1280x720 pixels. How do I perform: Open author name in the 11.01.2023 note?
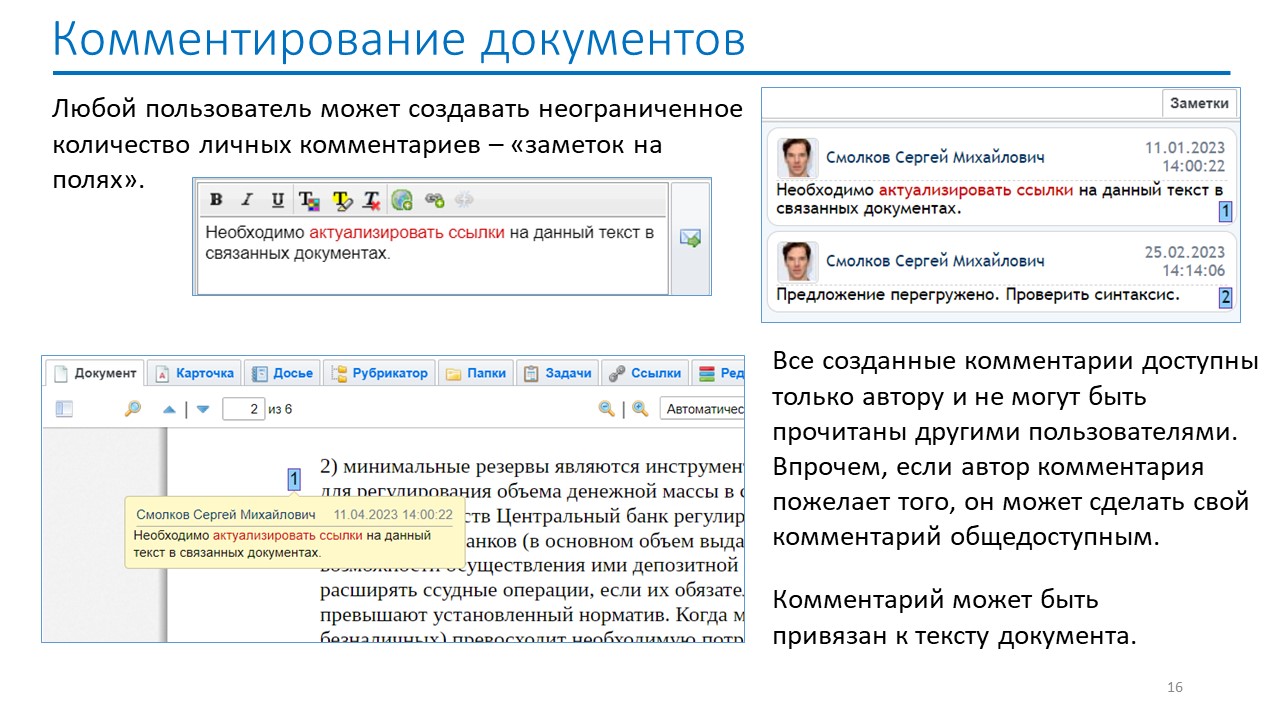click(935, 158)
